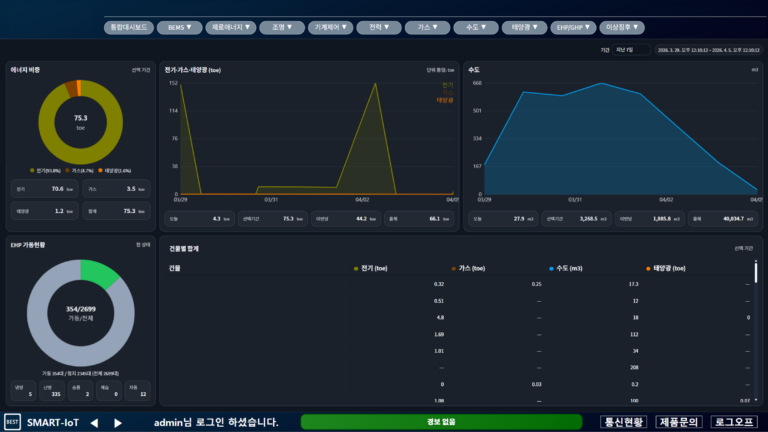Click the green 가동 segment of EHP donut
The height and width of the screenshot is (432, 768).
(98, 273)
